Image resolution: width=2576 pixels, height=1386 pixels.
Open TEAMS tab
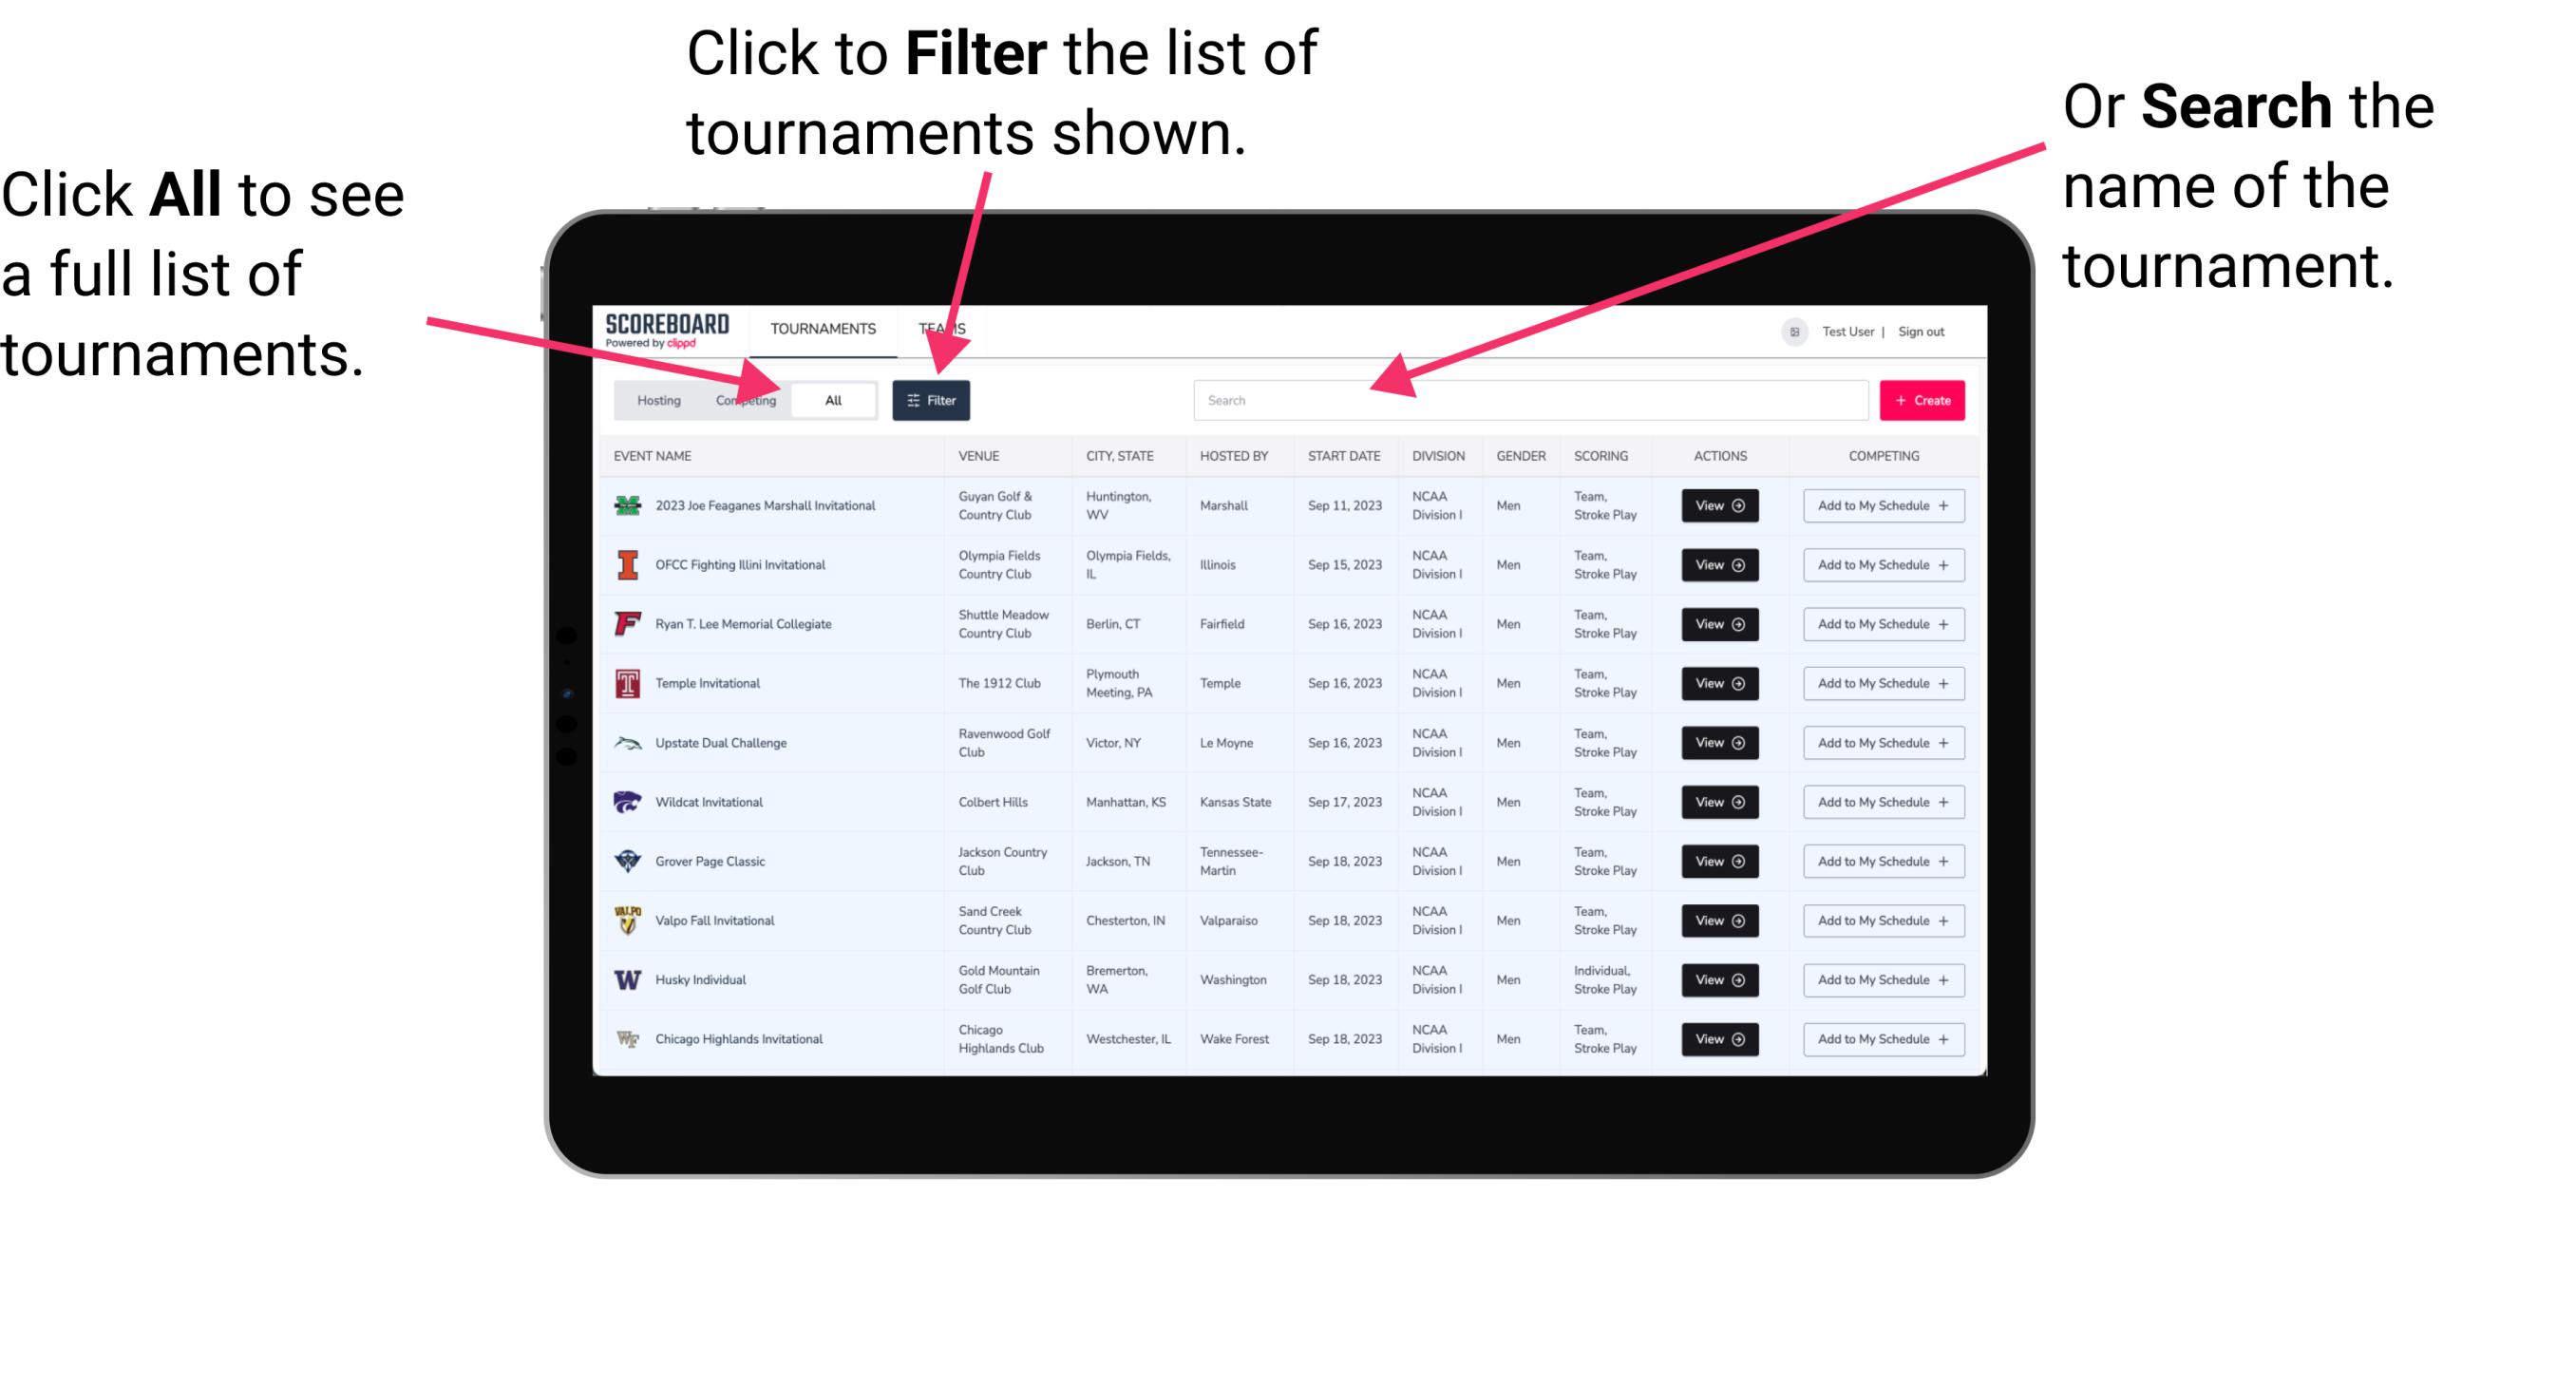click(x=947, y=328)
